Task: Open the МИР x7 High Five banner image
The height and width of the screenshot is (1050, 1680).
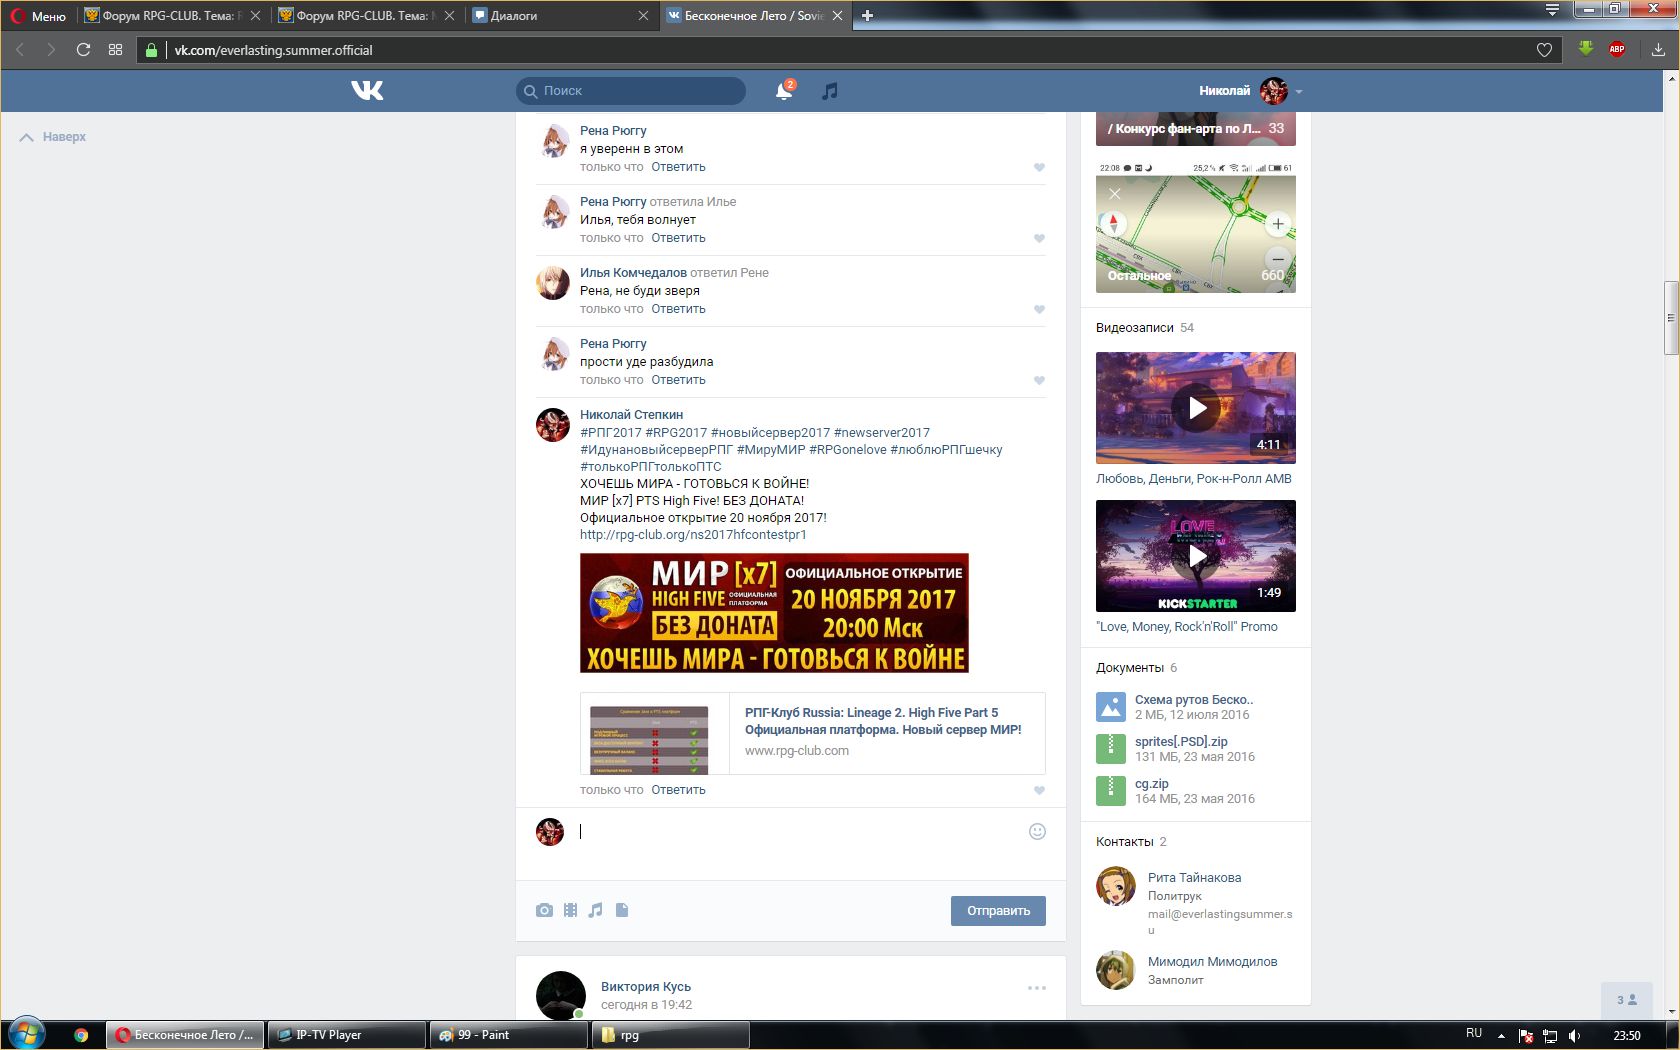Action: click(774, 613)
